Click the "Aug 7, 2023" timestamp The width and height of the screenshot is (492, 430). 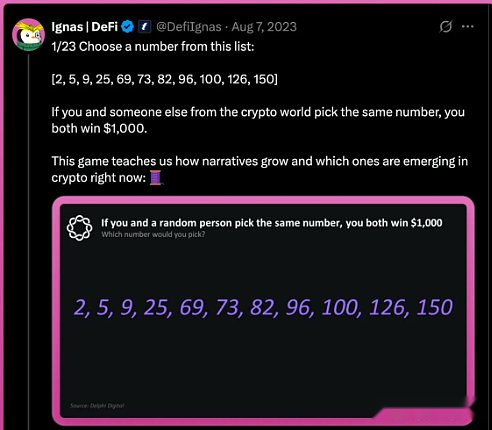point(264,27)
